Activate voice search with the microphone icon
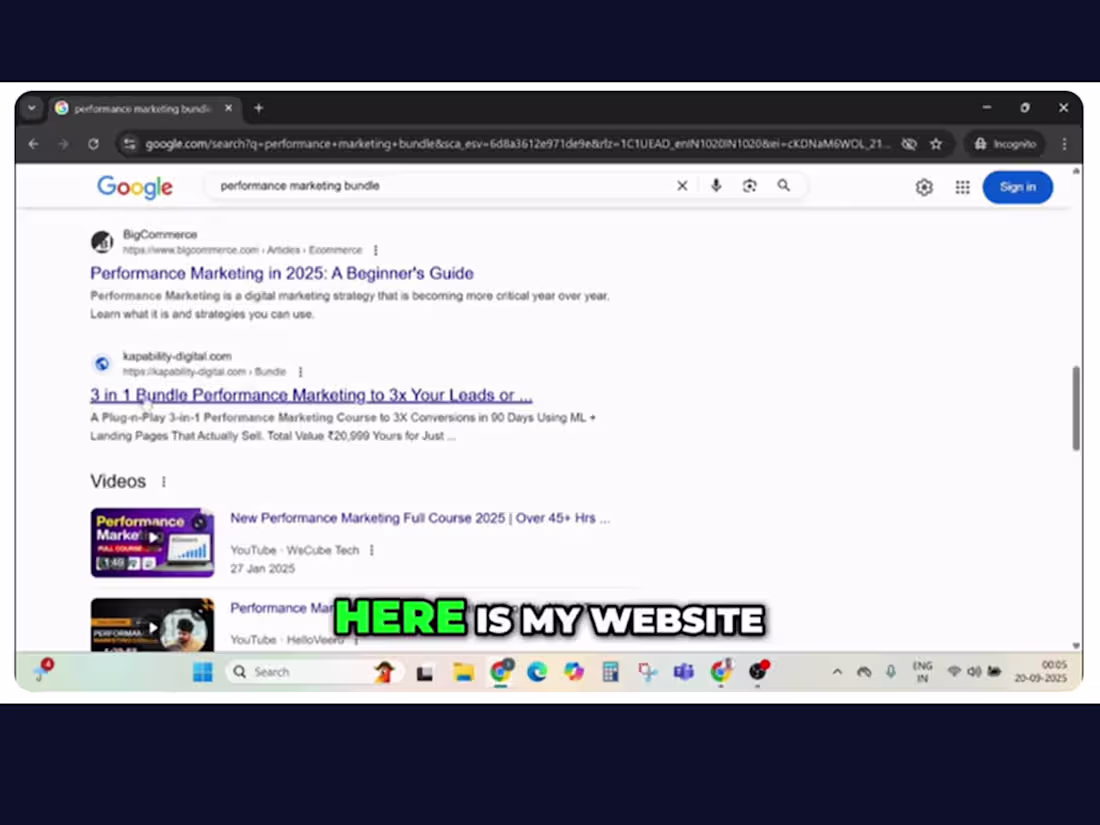Screen dimensions: 1100x825 click(715, 185)
